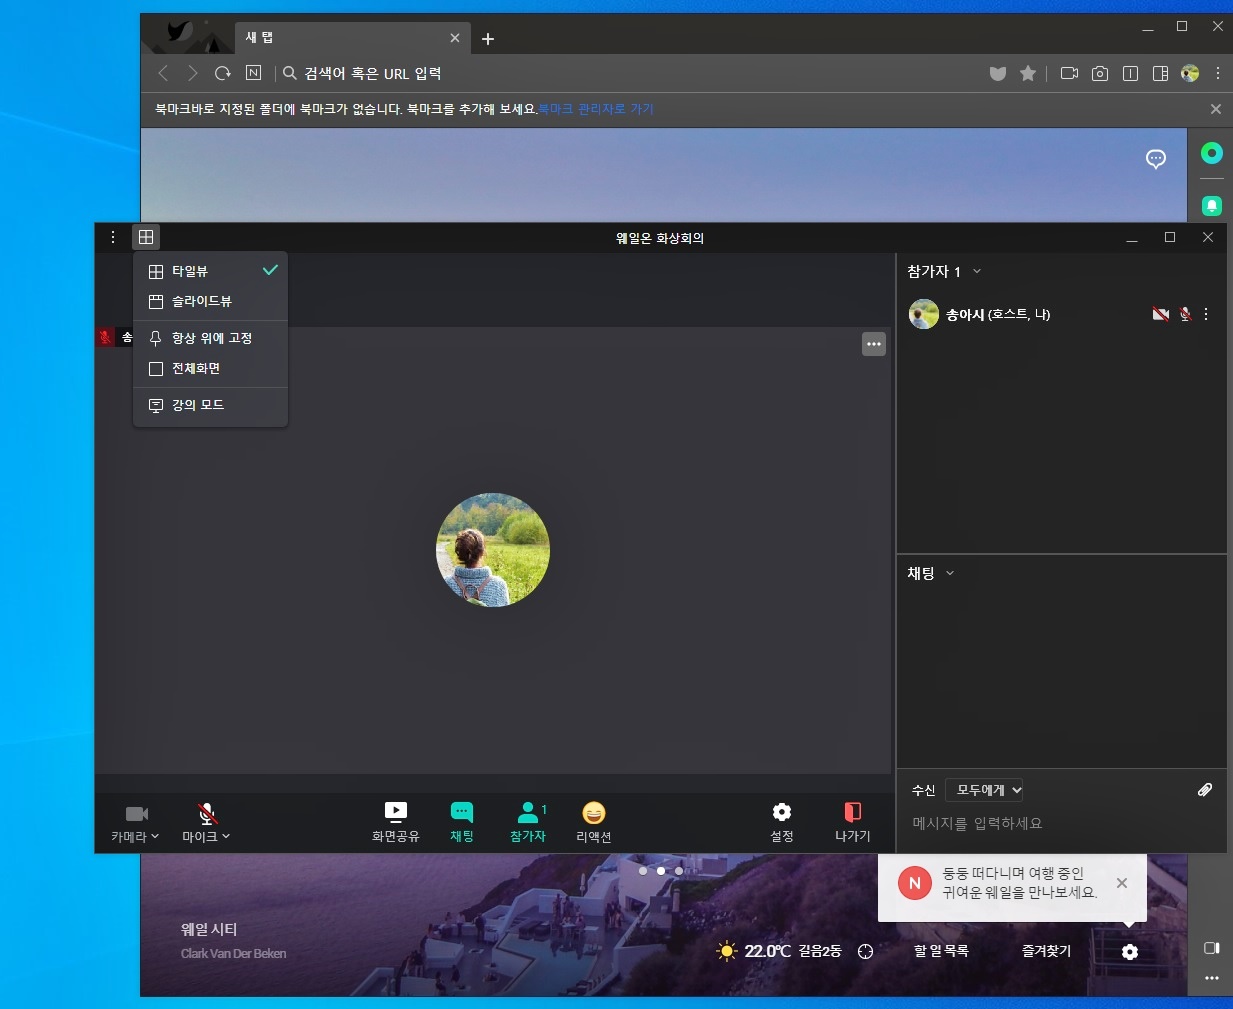Open the 모두에게 recipient dropdown

click(985, 790)
